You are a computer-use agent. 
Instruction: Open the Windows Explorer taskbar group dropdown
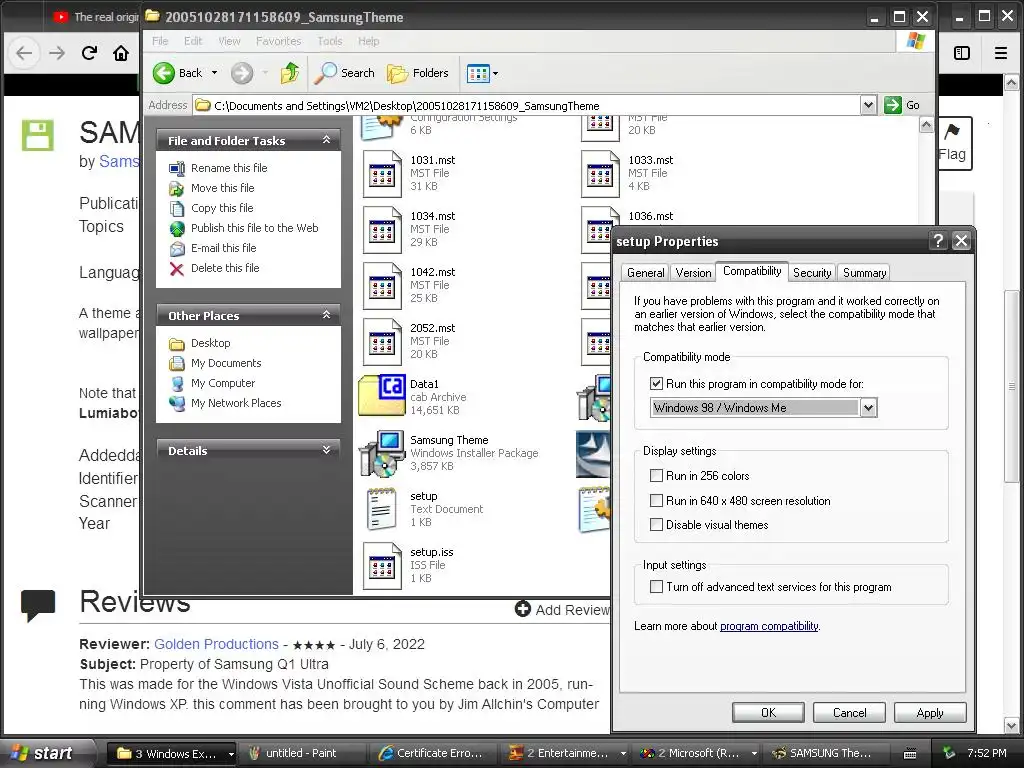pos(231,754)
